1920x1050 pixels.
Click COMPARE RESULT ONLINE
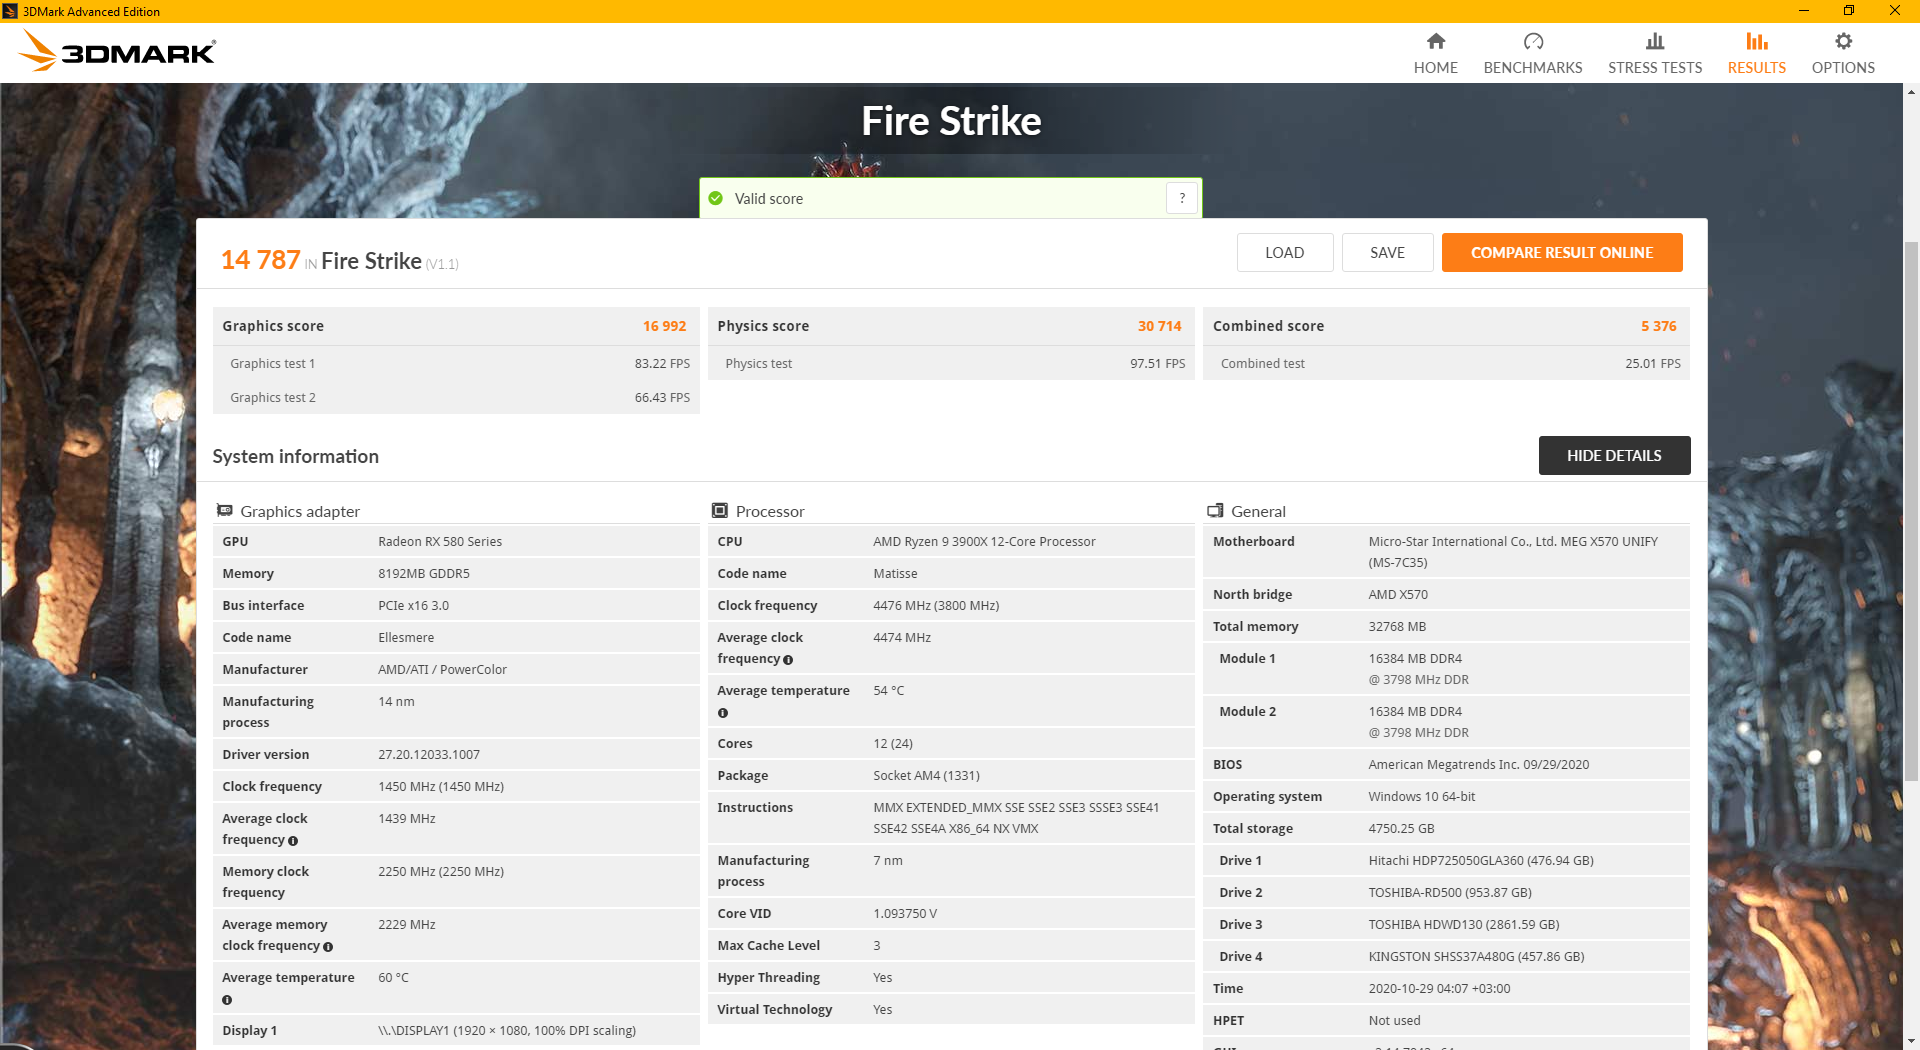coord(1562,253)
